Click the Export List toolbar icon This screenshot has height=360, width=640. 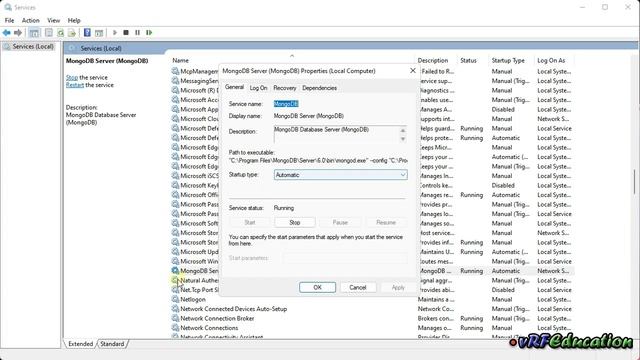[x=72, y=33]
